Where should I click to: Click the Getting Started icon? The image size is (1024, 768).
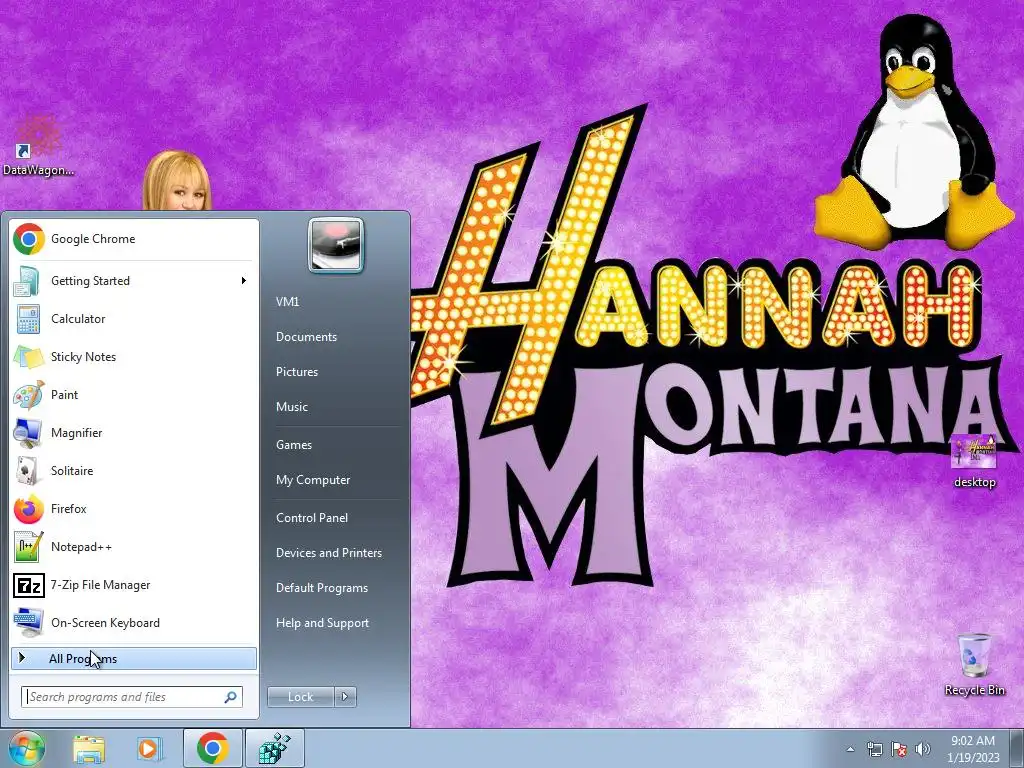pos(28,281)
